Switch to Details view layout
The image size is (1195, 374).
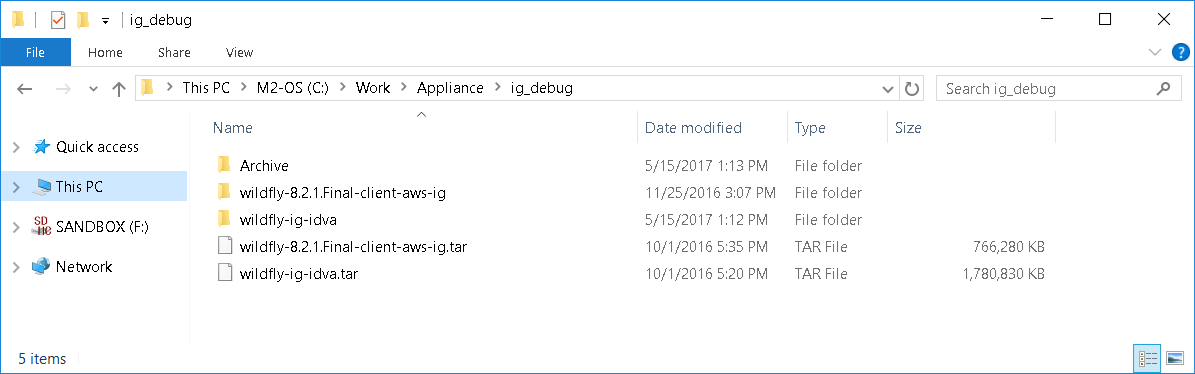(x=1146, y=357)
